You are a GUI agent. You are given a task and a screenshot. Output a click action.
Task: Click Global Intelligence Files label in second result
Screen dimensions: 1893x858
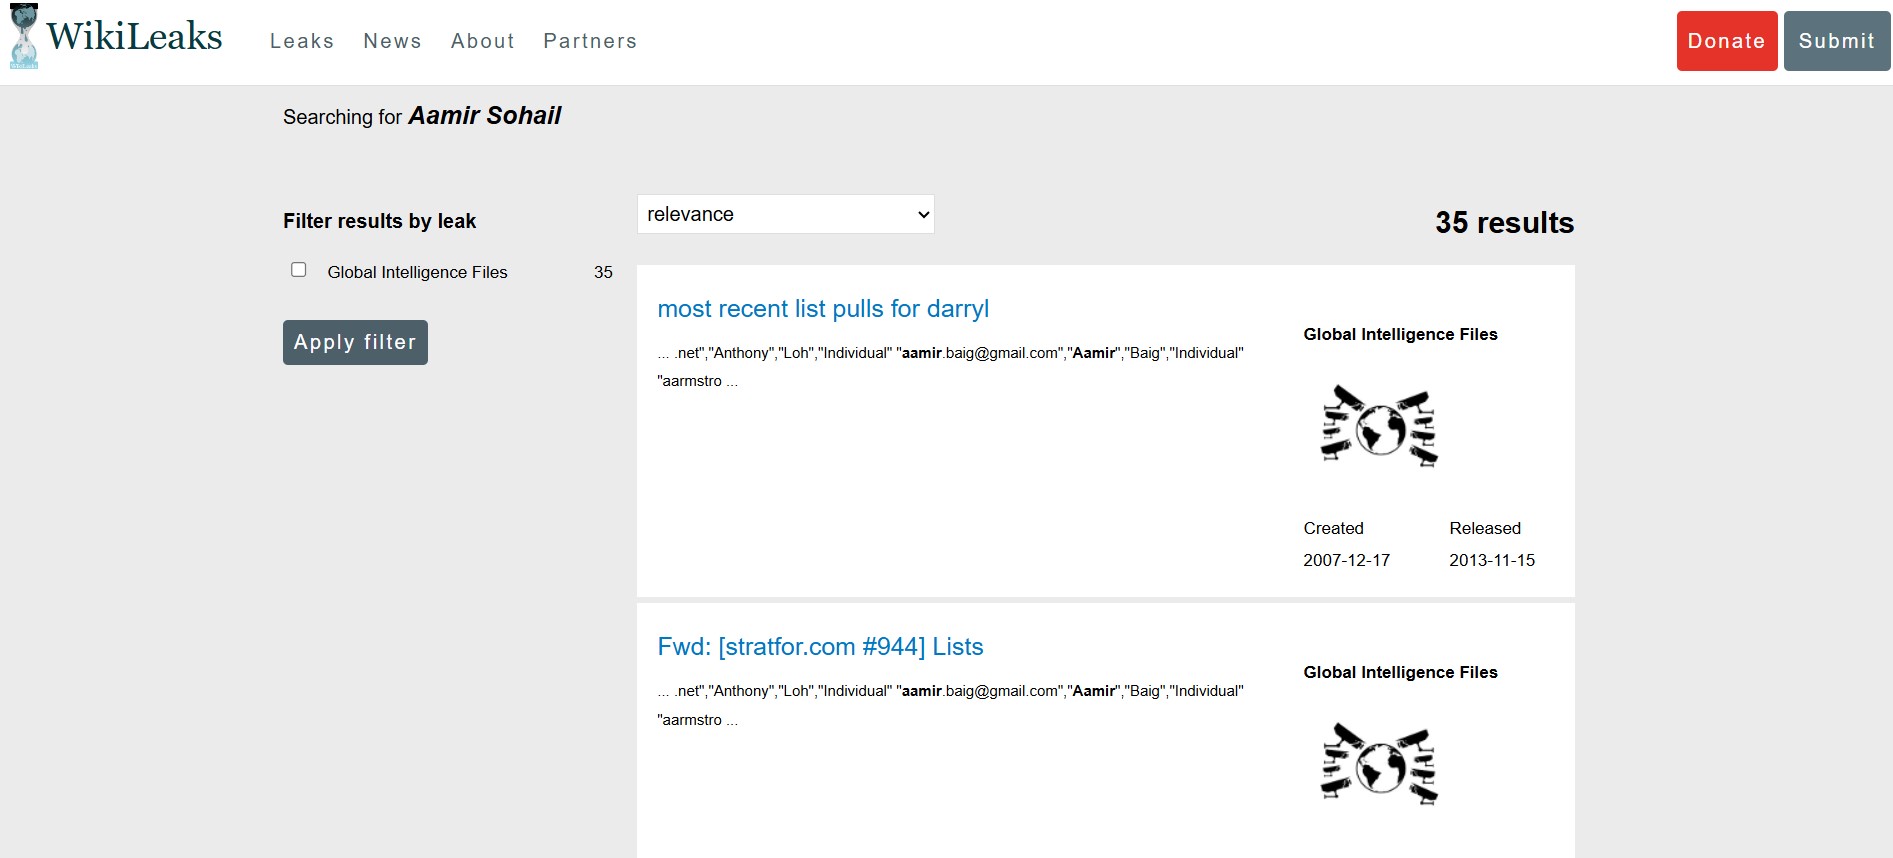[1400, 672]
